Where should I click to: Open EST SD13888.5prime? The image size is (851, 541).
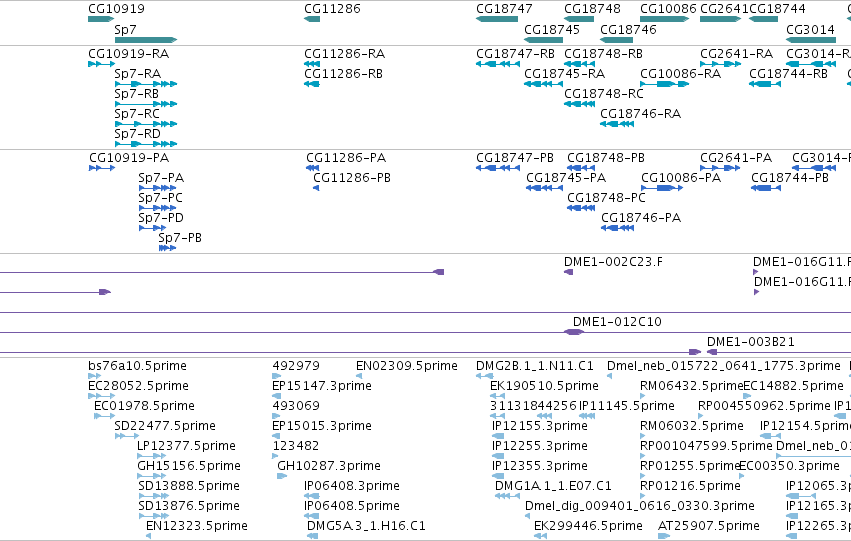click(x=189, y=486)
